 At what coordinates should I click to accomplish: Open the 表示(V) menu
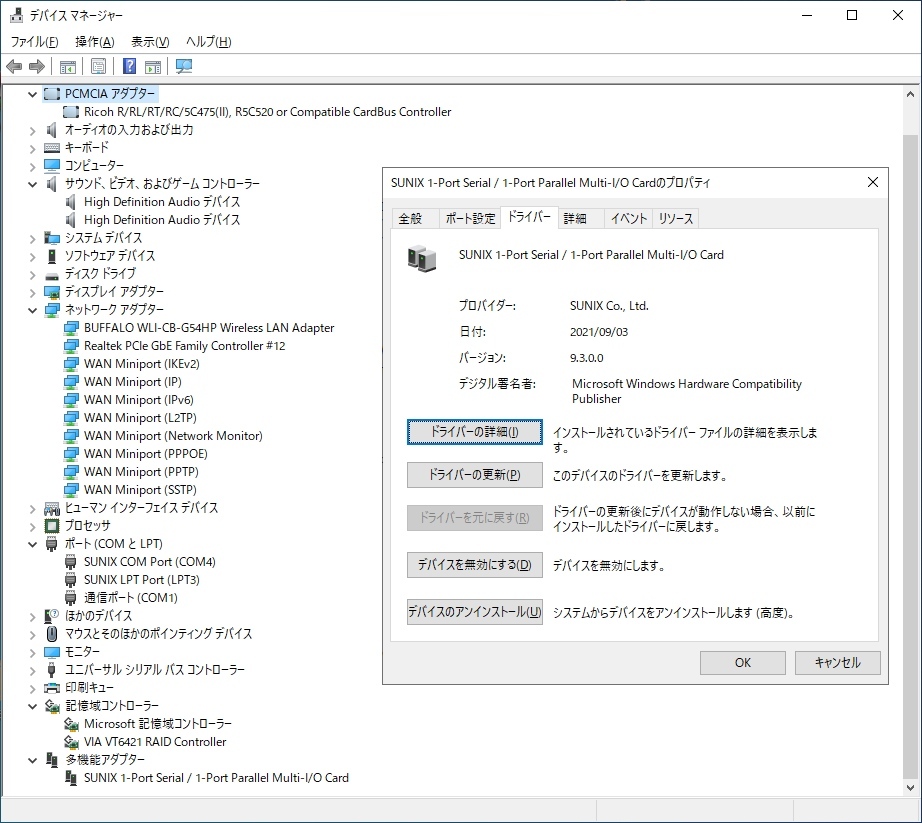150,42
